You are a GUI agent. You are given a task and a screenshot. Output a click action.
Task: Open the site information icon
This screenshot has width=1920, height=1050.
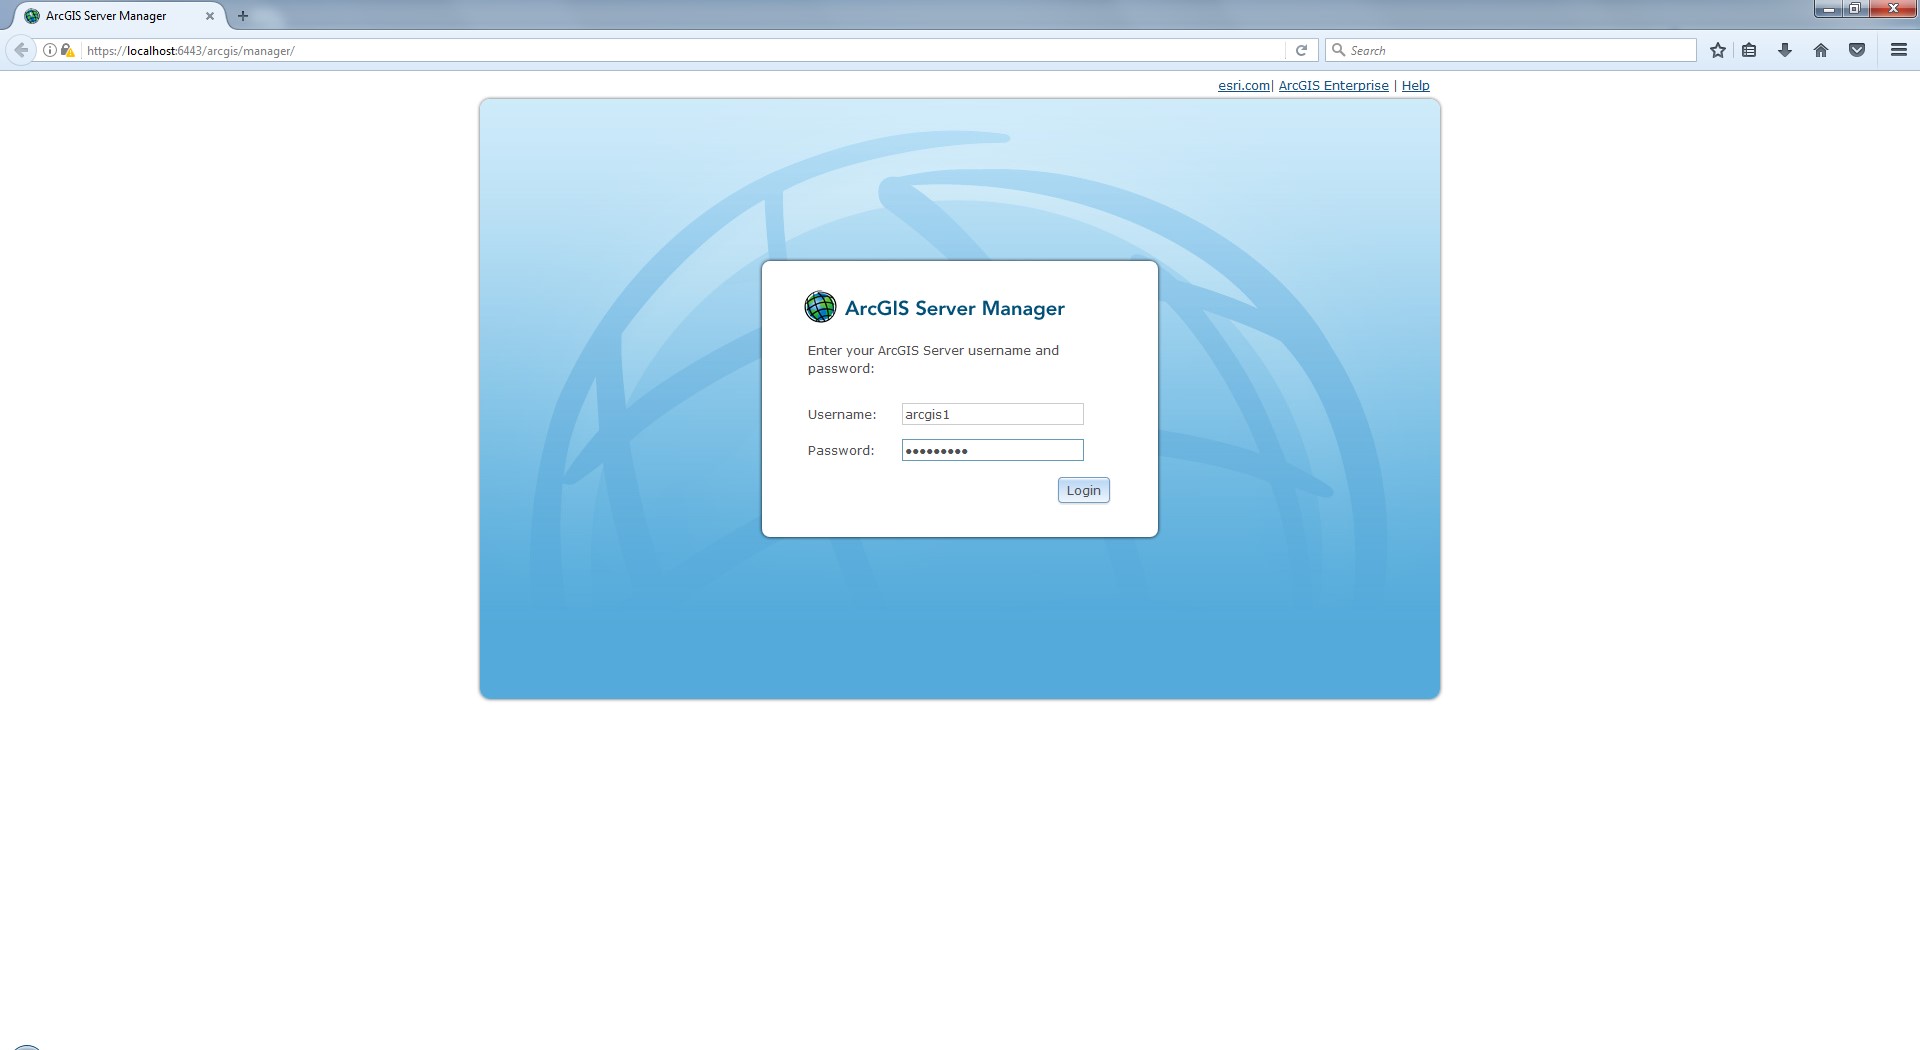point(50,50)
